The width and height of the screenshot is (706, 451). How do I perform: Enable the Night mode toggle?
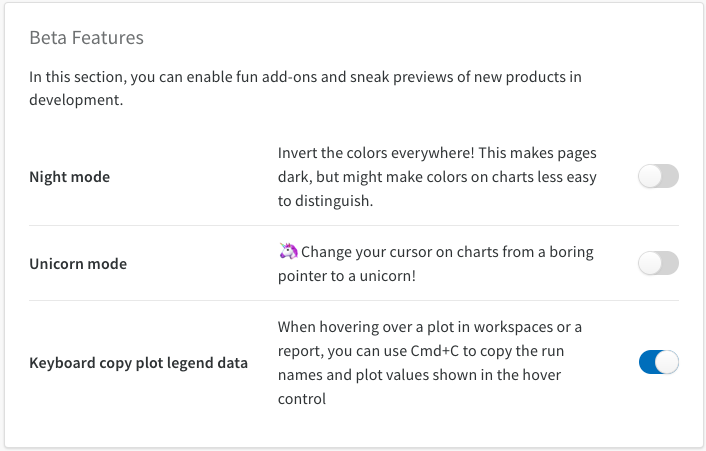coord(658,177)
